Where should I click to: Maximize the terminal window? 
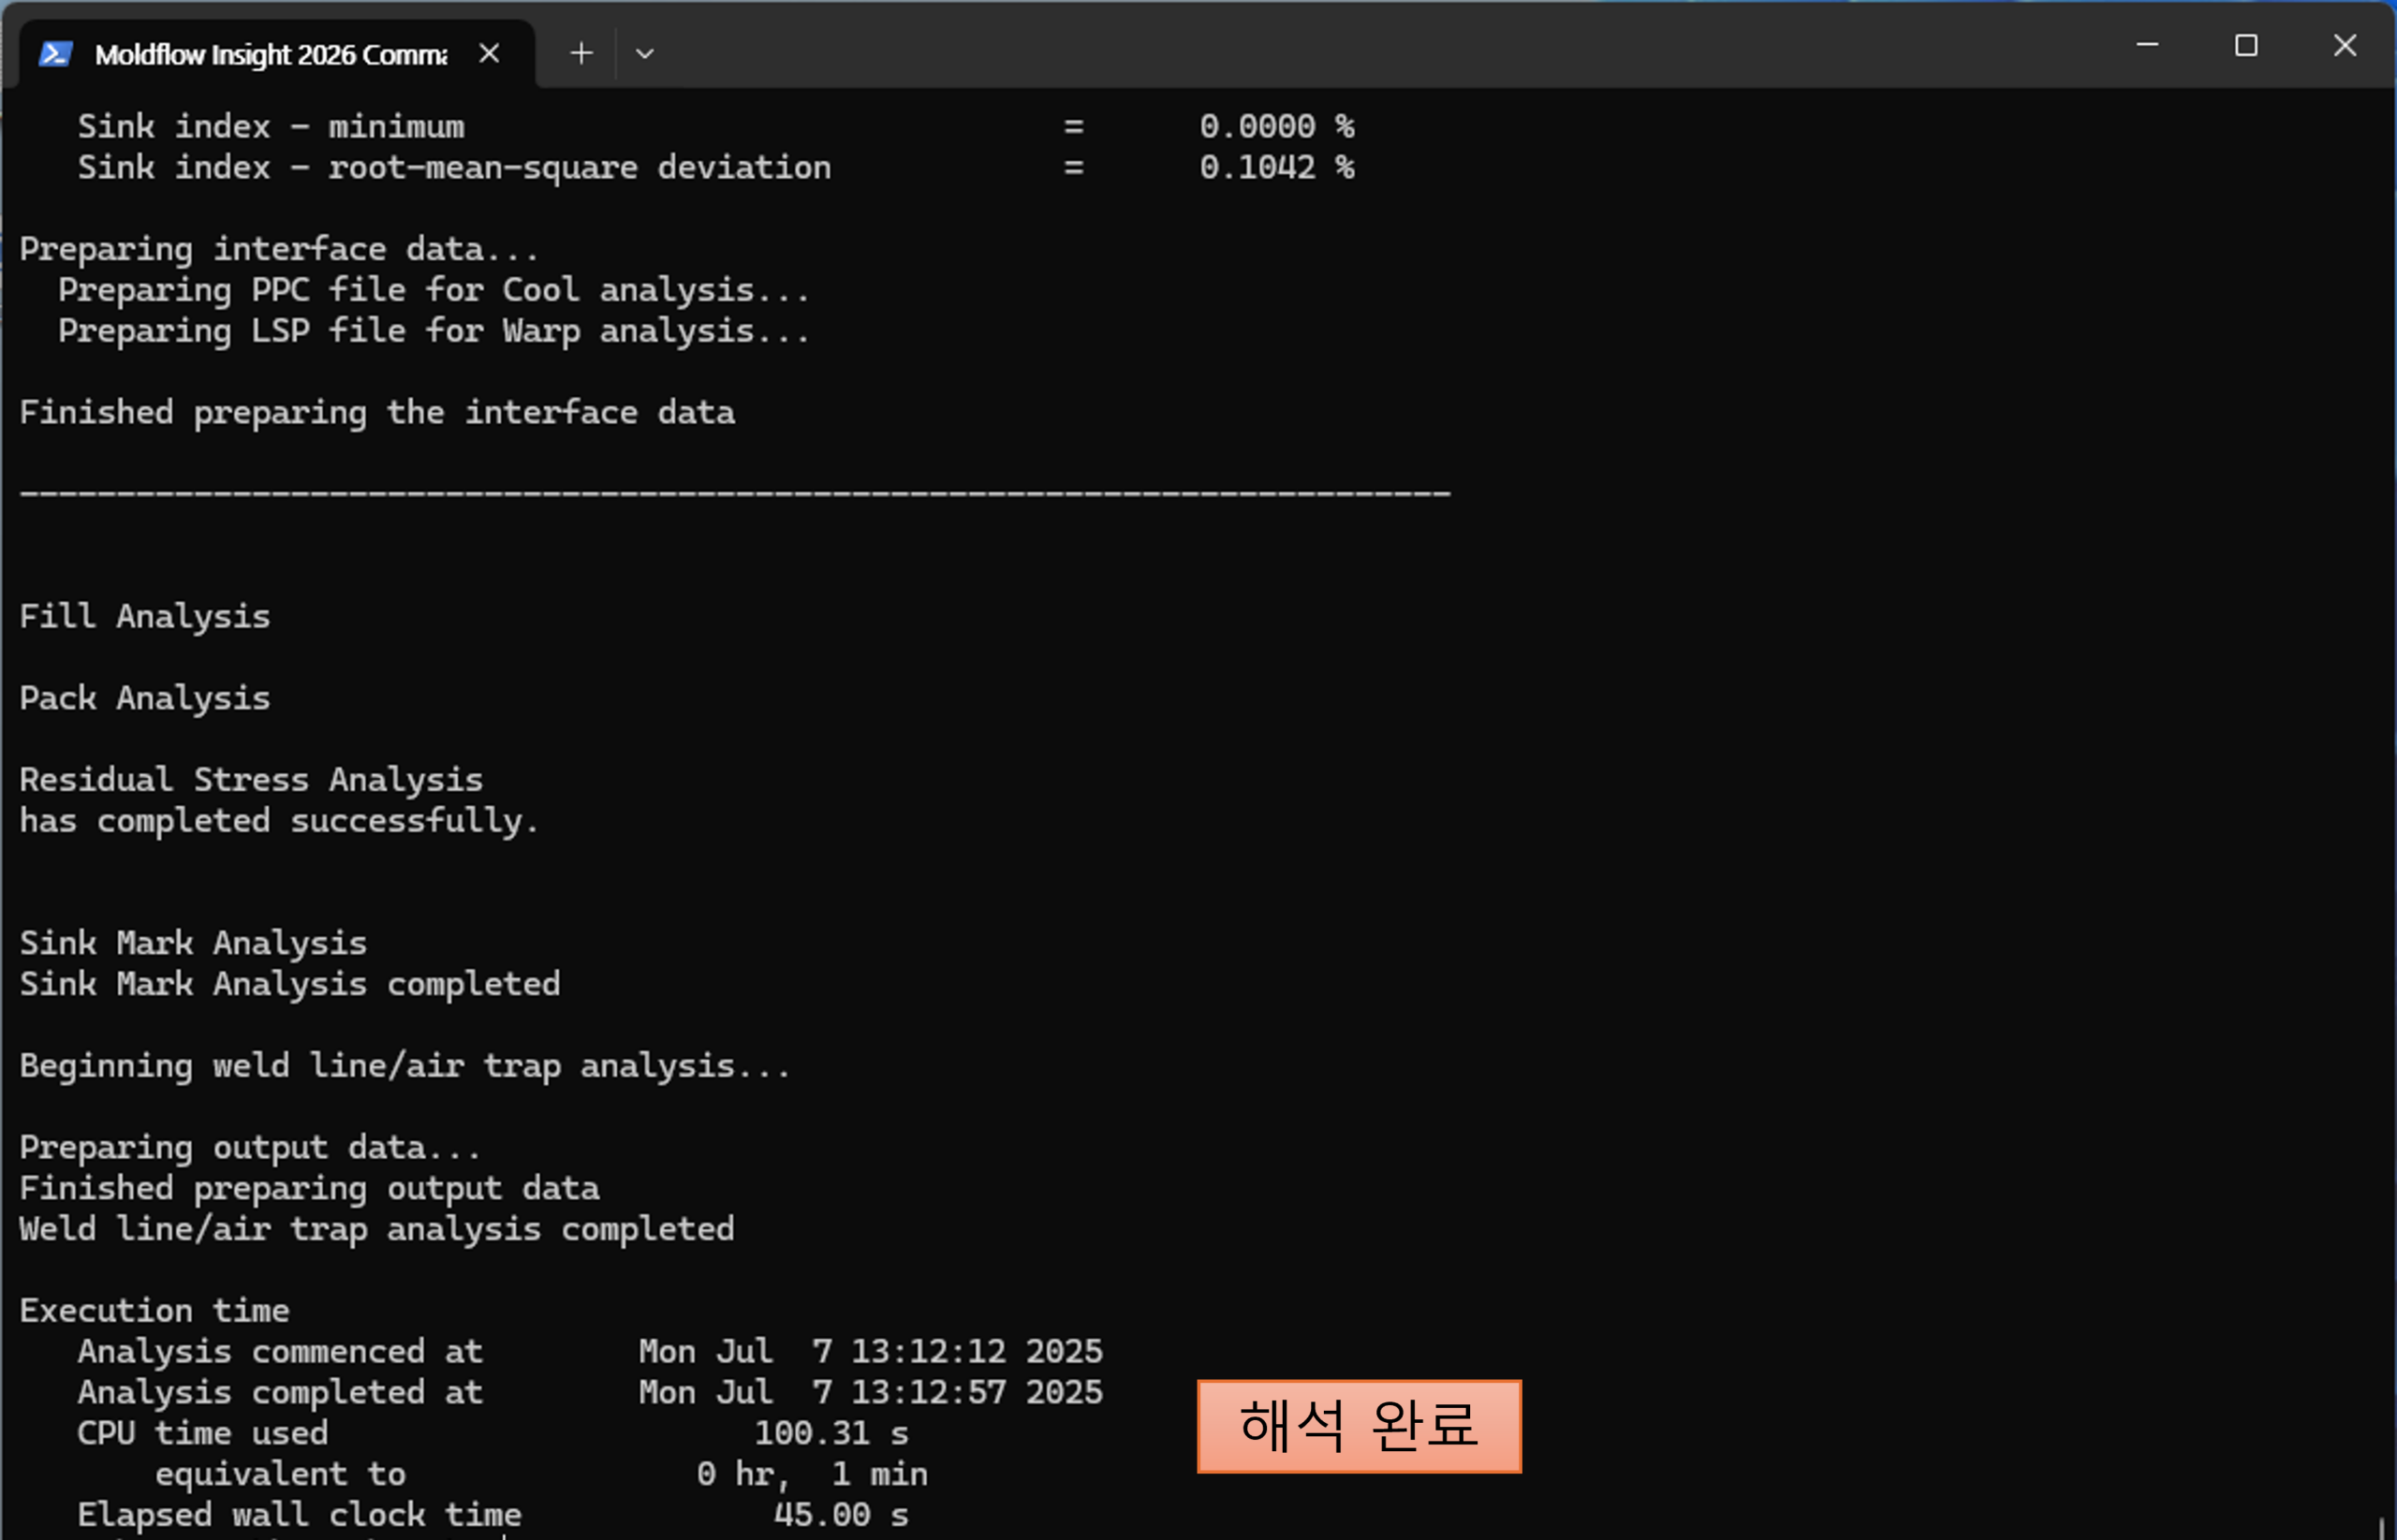coord(2246,45)
